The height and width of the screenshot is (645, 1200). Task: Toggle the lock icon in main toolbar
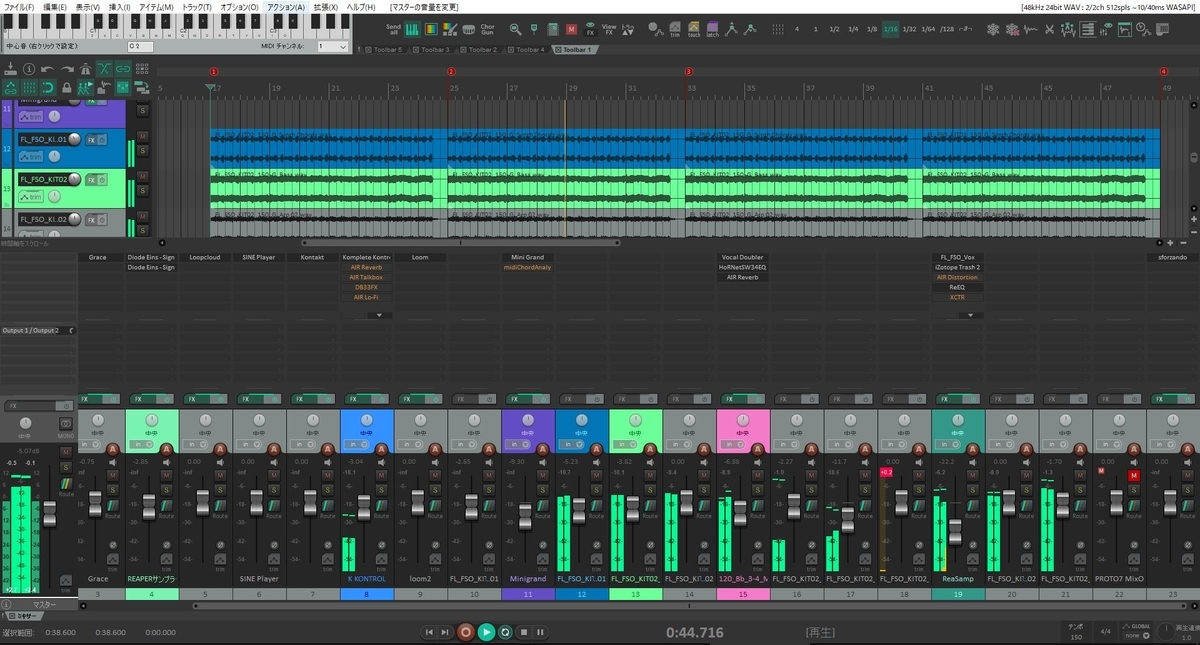pos(67,87)
